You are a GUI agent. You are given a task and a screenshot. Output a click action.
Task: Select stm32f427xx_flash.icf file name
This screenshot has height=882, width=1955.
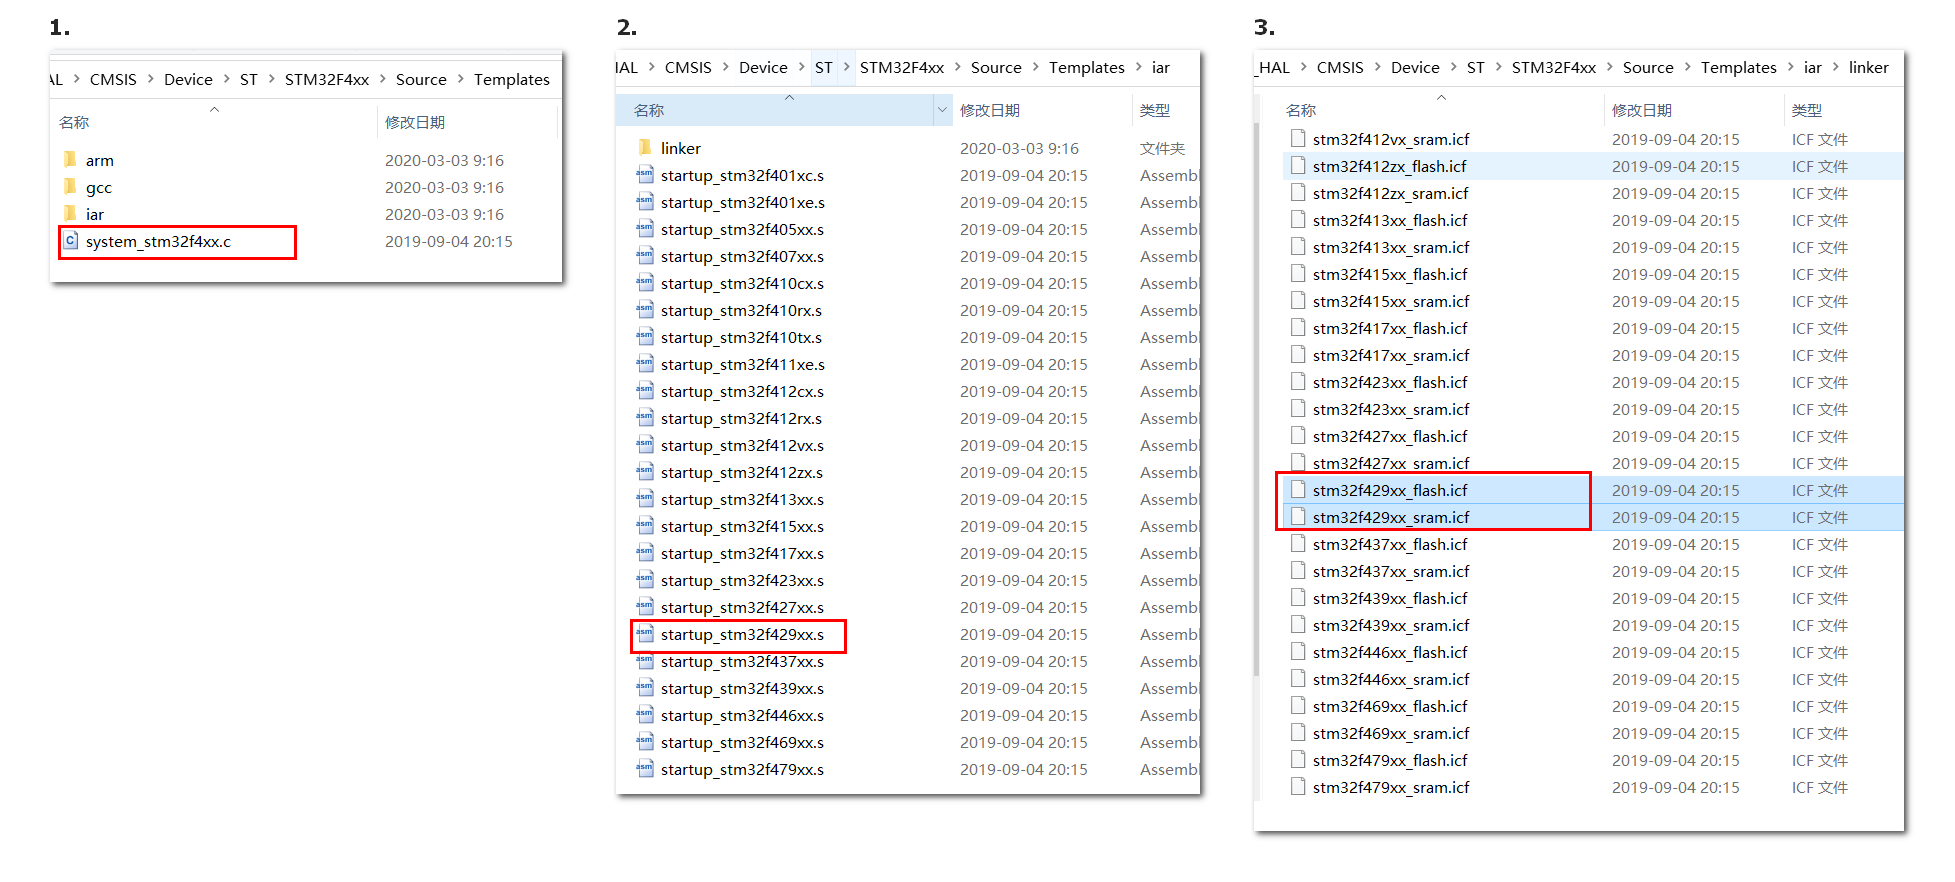pyautogui.click(x=1390, y=436)
